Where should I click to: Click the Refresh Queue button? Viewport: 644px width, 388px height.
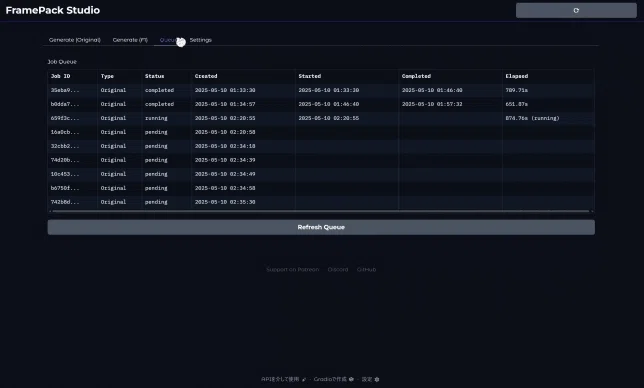321,227
